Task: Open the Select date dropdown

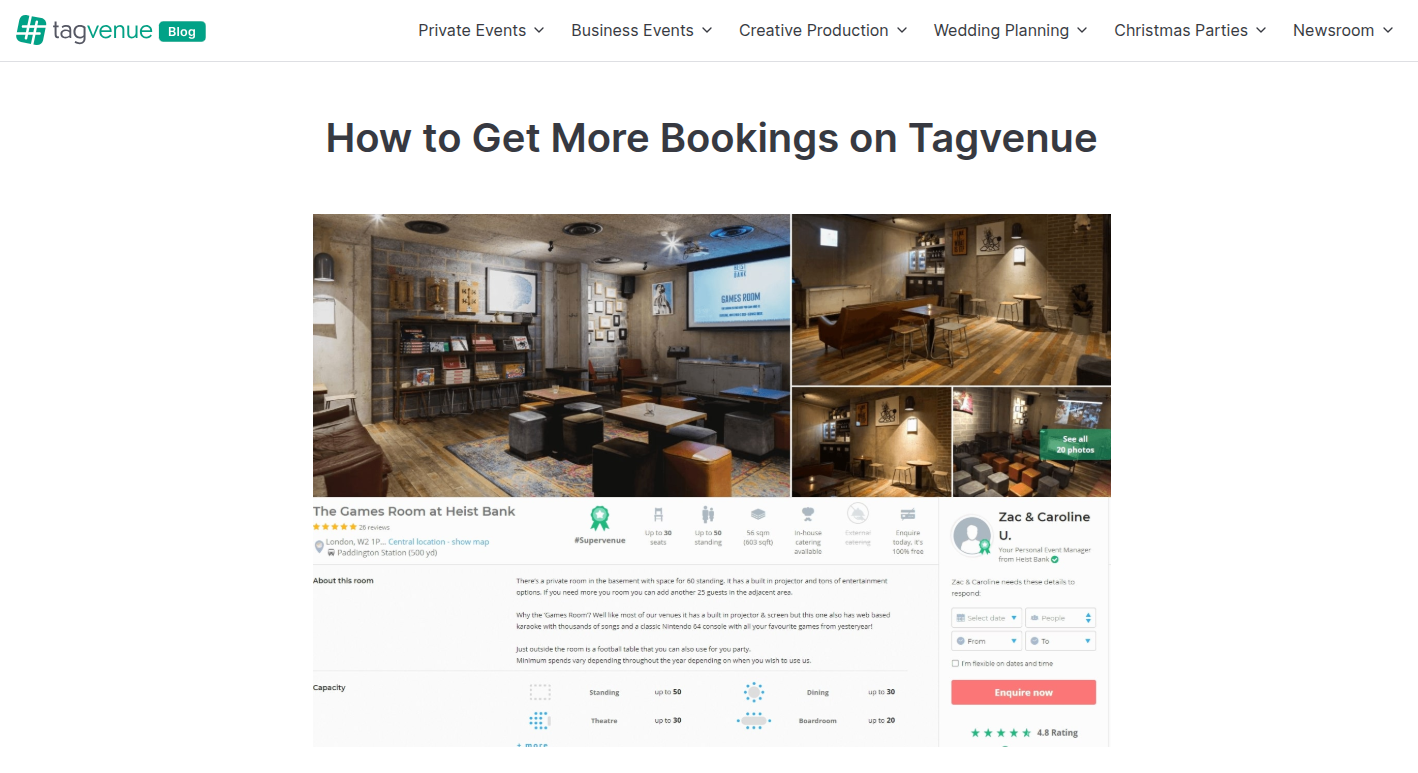Action: click(986, 618)
